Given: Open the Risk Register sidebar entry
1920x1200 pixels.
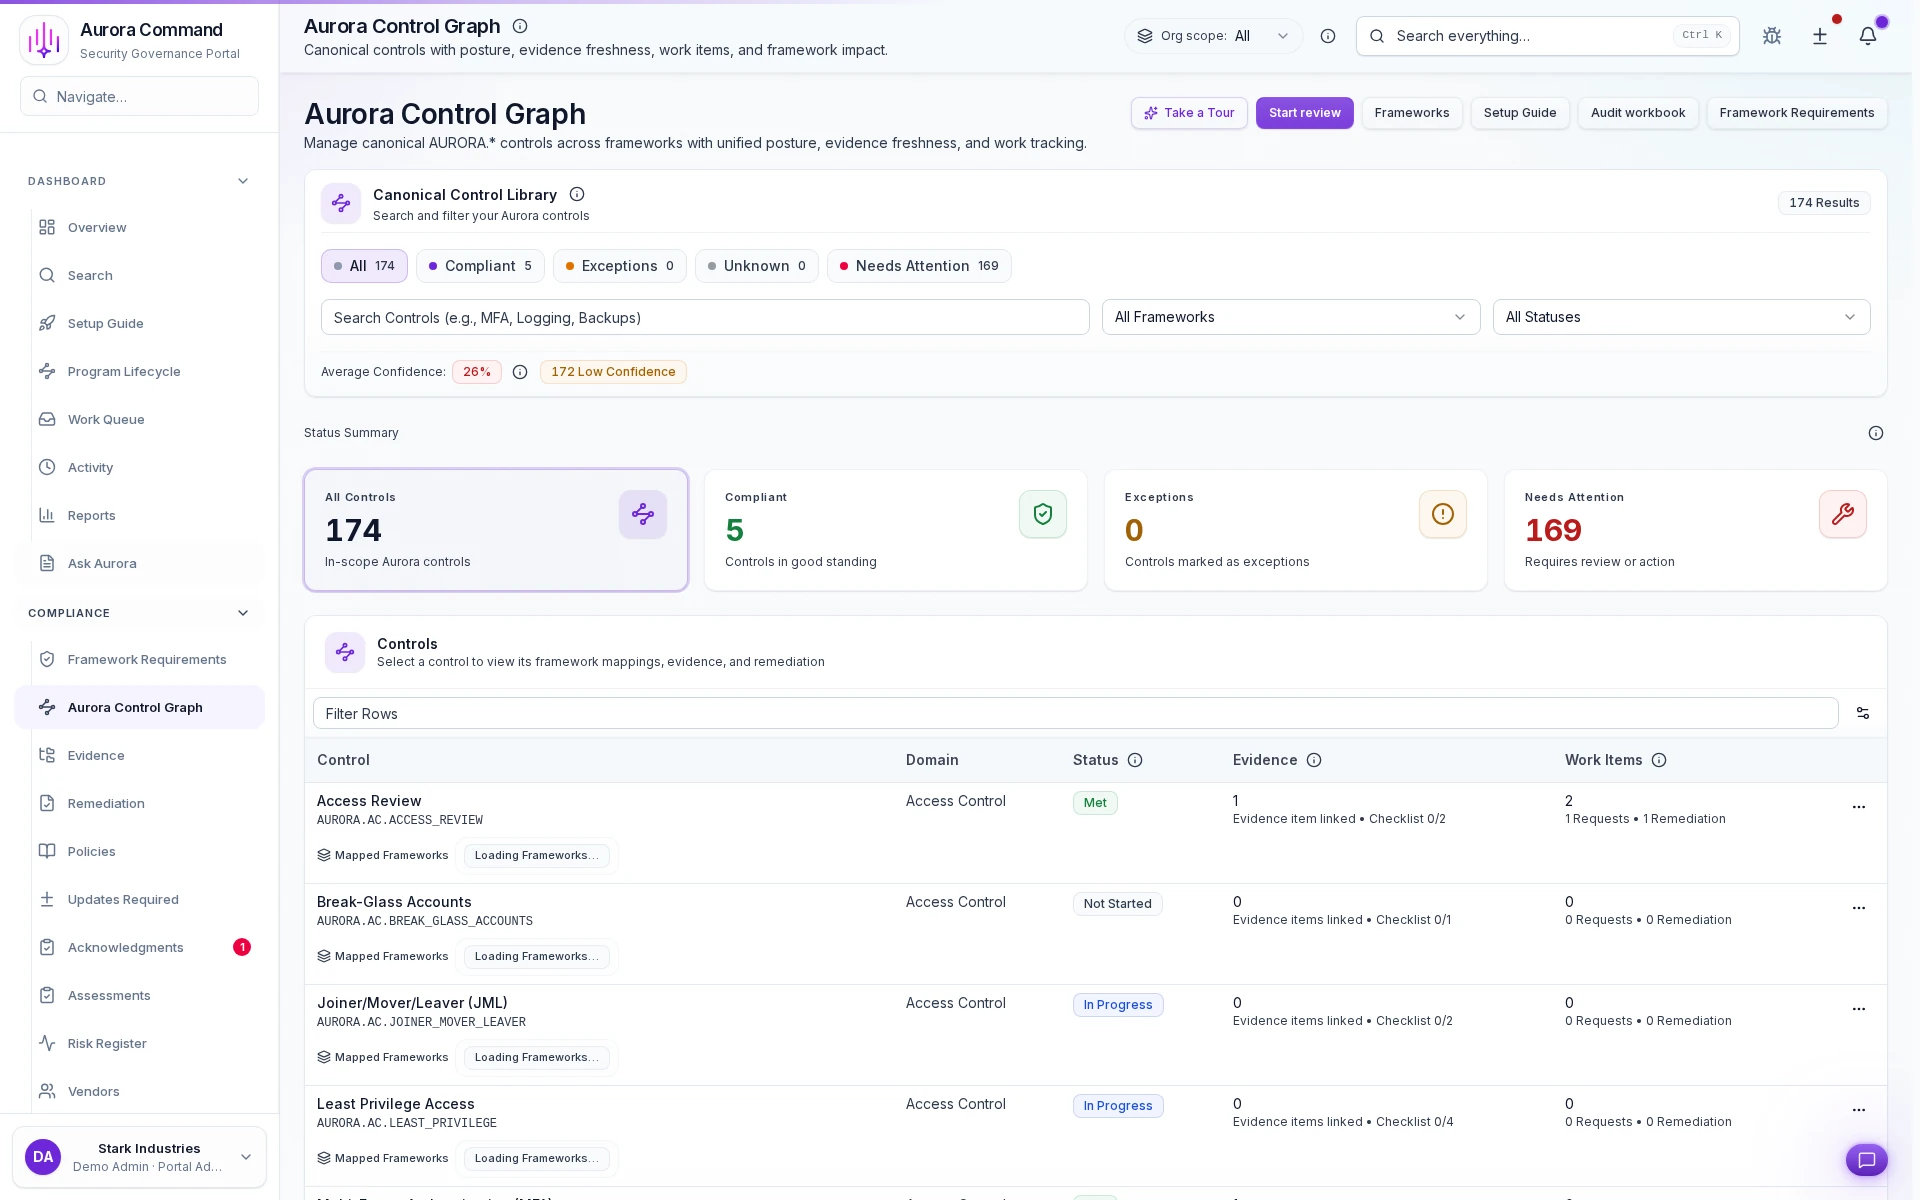Looking at the screenshot, I should coord(106,1043).
